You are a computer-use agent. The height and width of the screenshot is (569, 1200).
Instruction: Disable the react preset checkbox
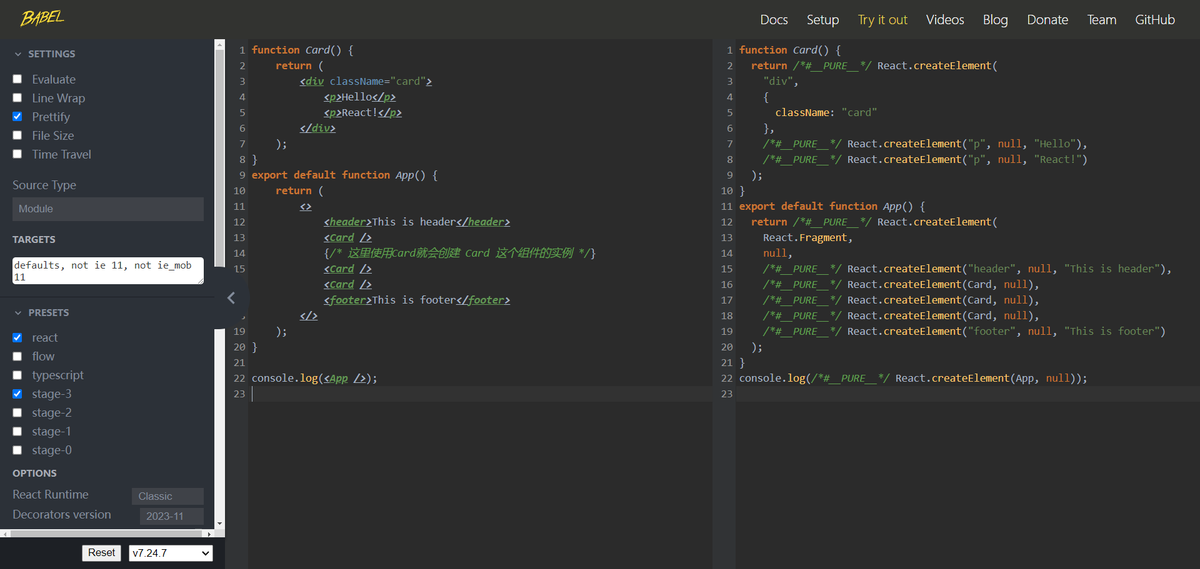pyautogui.click(x=17, y=338)
